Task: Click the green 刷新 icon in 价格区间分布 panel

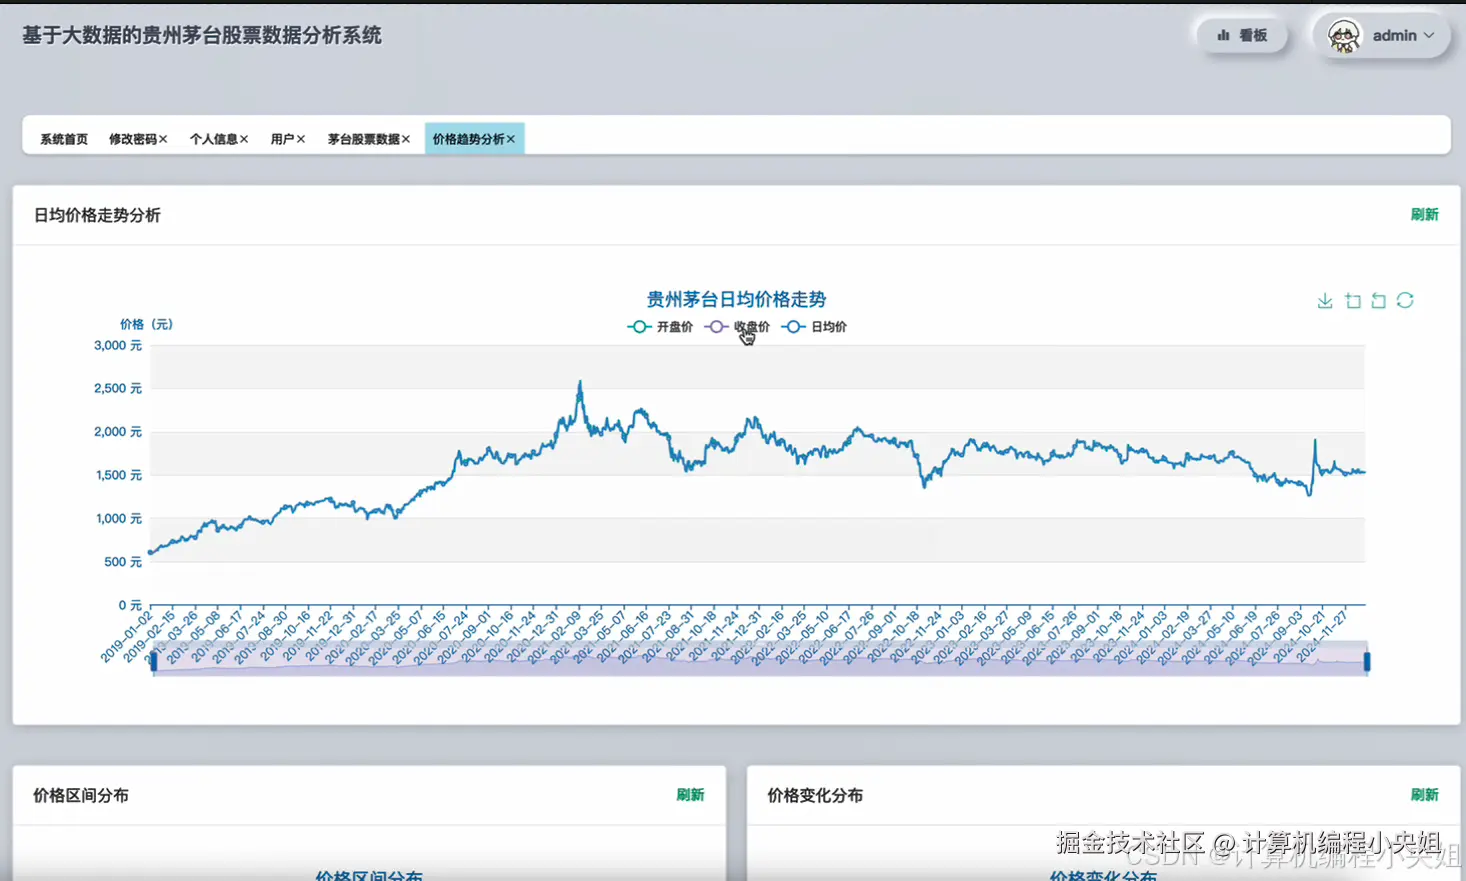Action: tap(691, 794)
